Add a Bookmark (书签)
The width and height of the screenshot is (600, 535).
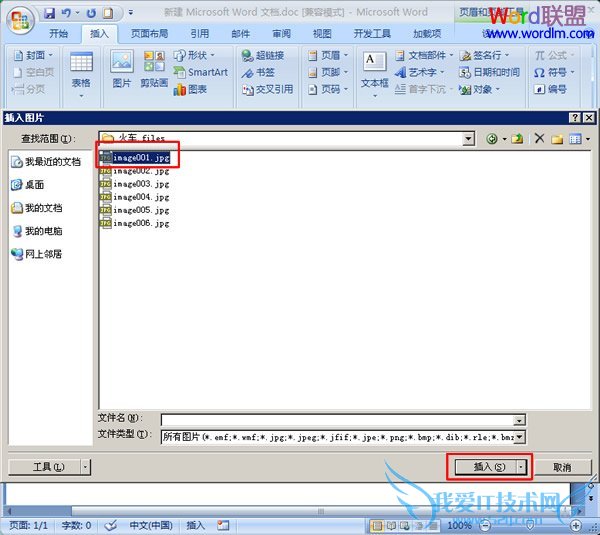(x=259, y=72)
